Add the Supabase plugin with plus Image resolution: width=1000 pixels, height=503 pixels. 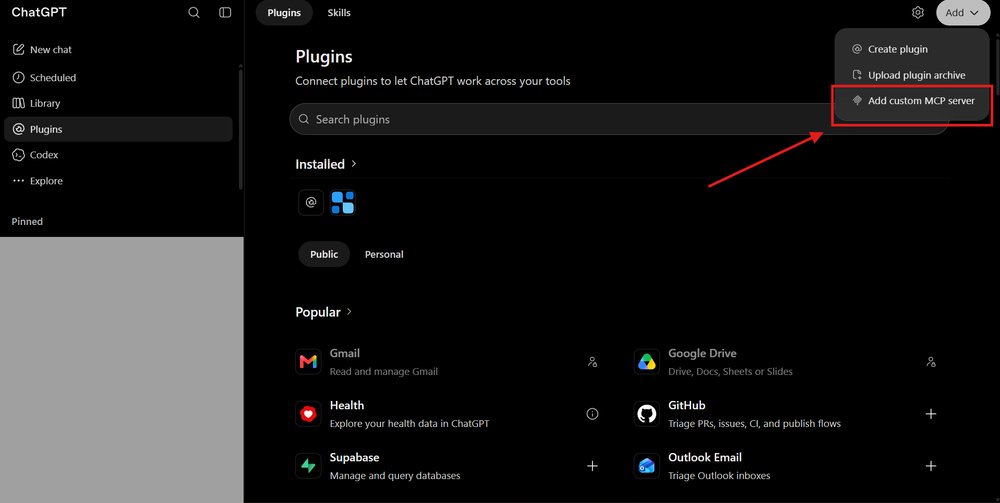(592, 466)
